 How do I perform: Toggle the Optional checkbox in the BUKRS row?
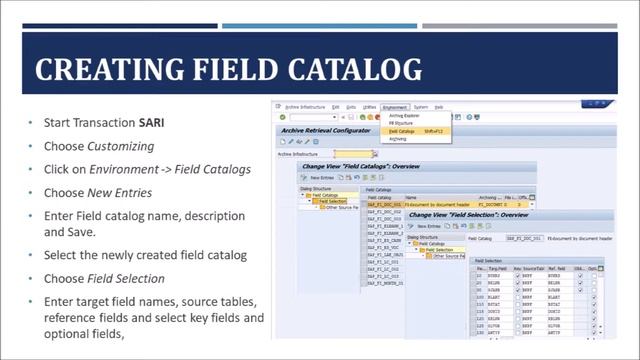(x=594, y=276)
